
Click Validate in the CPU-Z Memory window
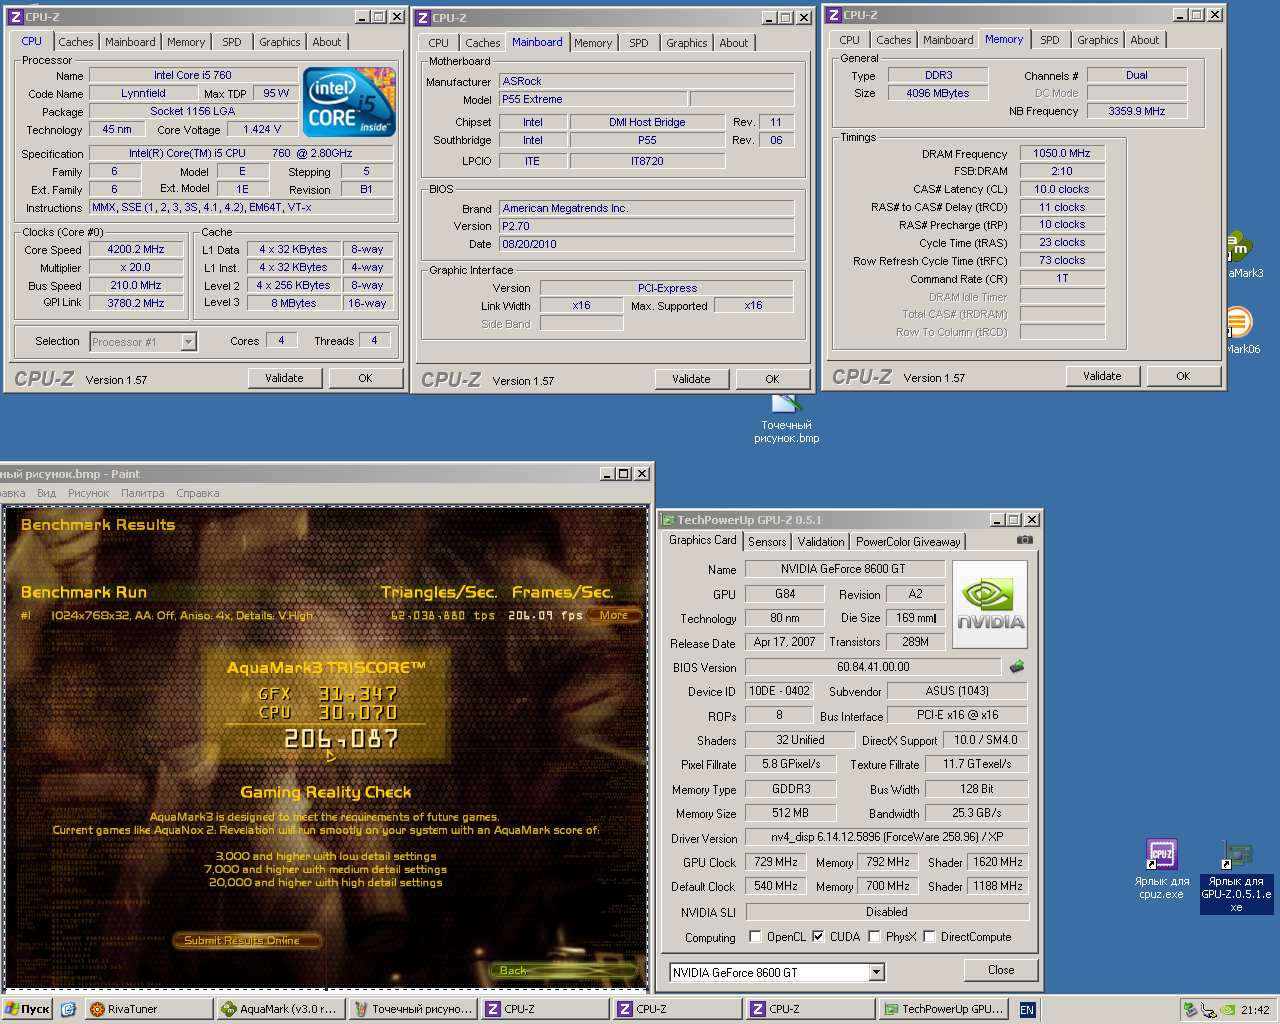1102,376
